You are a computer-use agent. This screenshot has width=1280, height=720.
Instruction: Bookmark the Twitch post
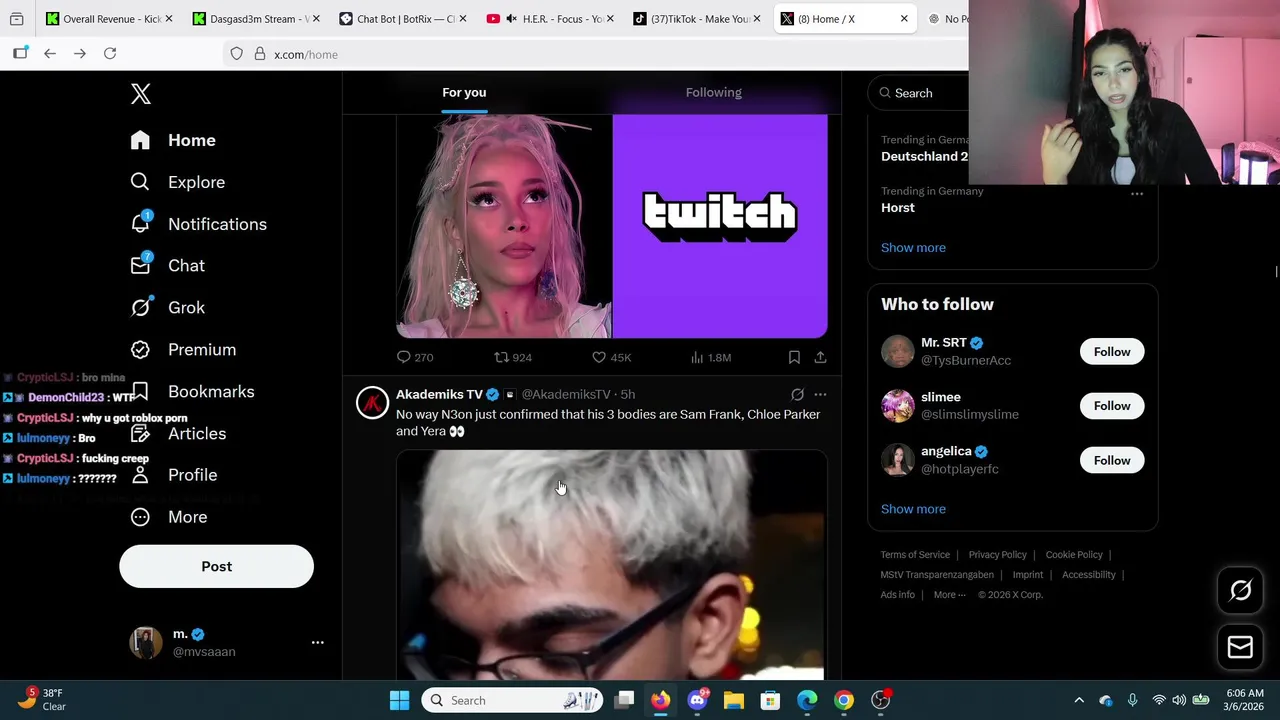[x=794, y=357]
